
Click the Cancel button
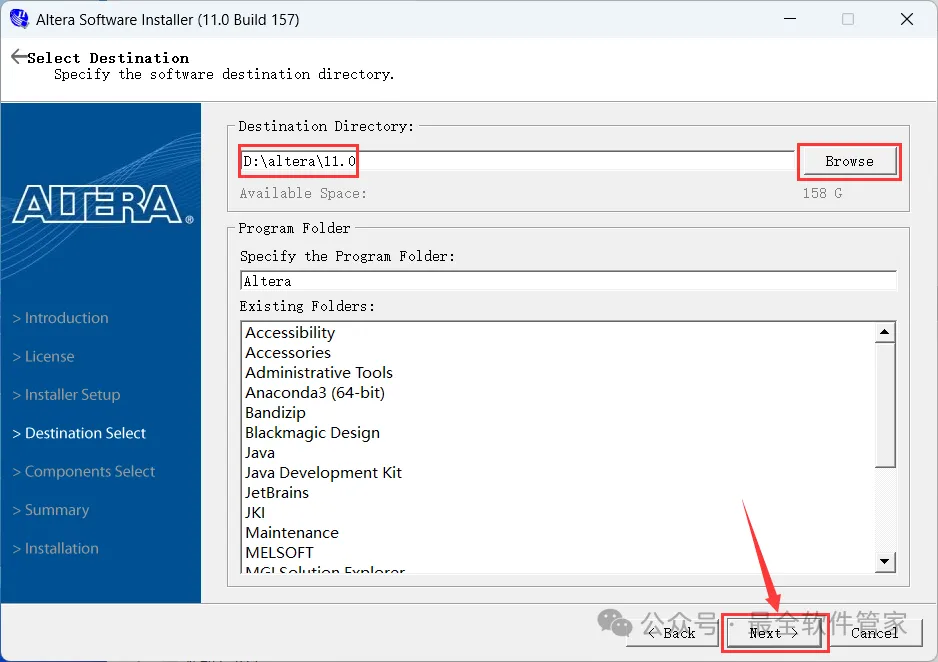[x=874, y=633]
